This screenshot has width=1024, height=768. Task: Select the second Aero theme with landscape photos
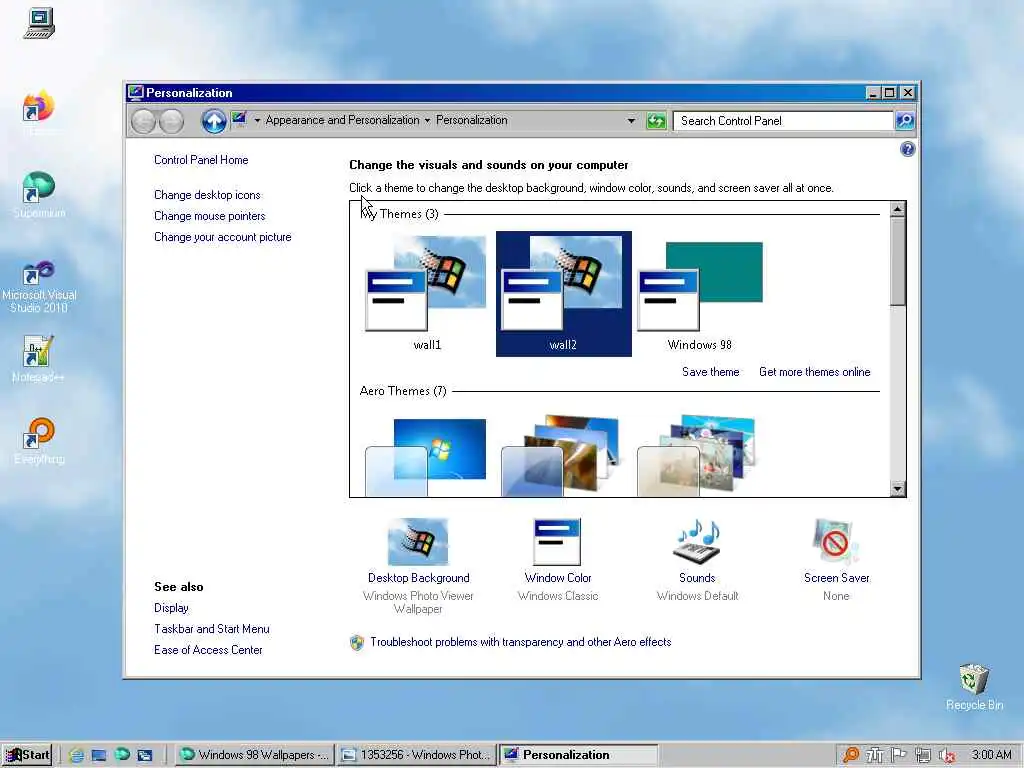point(560,456)
